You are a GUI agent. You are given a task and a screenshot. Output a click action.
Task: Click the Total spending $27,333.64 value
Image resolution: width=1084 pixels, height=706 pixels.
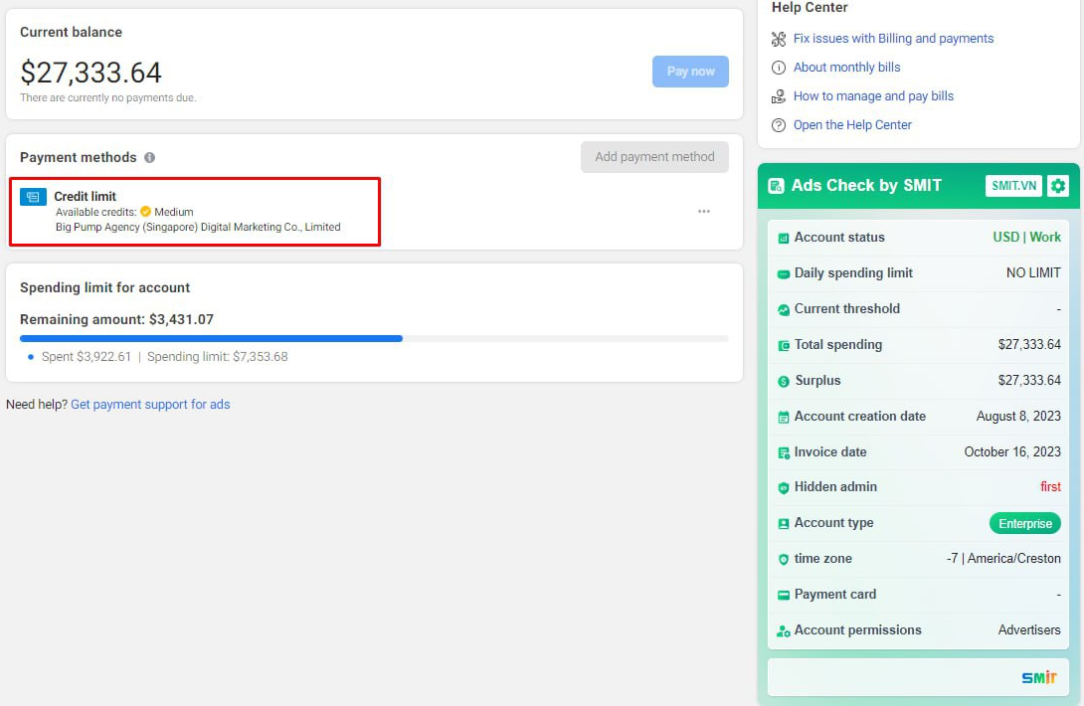coord(1029,344)
